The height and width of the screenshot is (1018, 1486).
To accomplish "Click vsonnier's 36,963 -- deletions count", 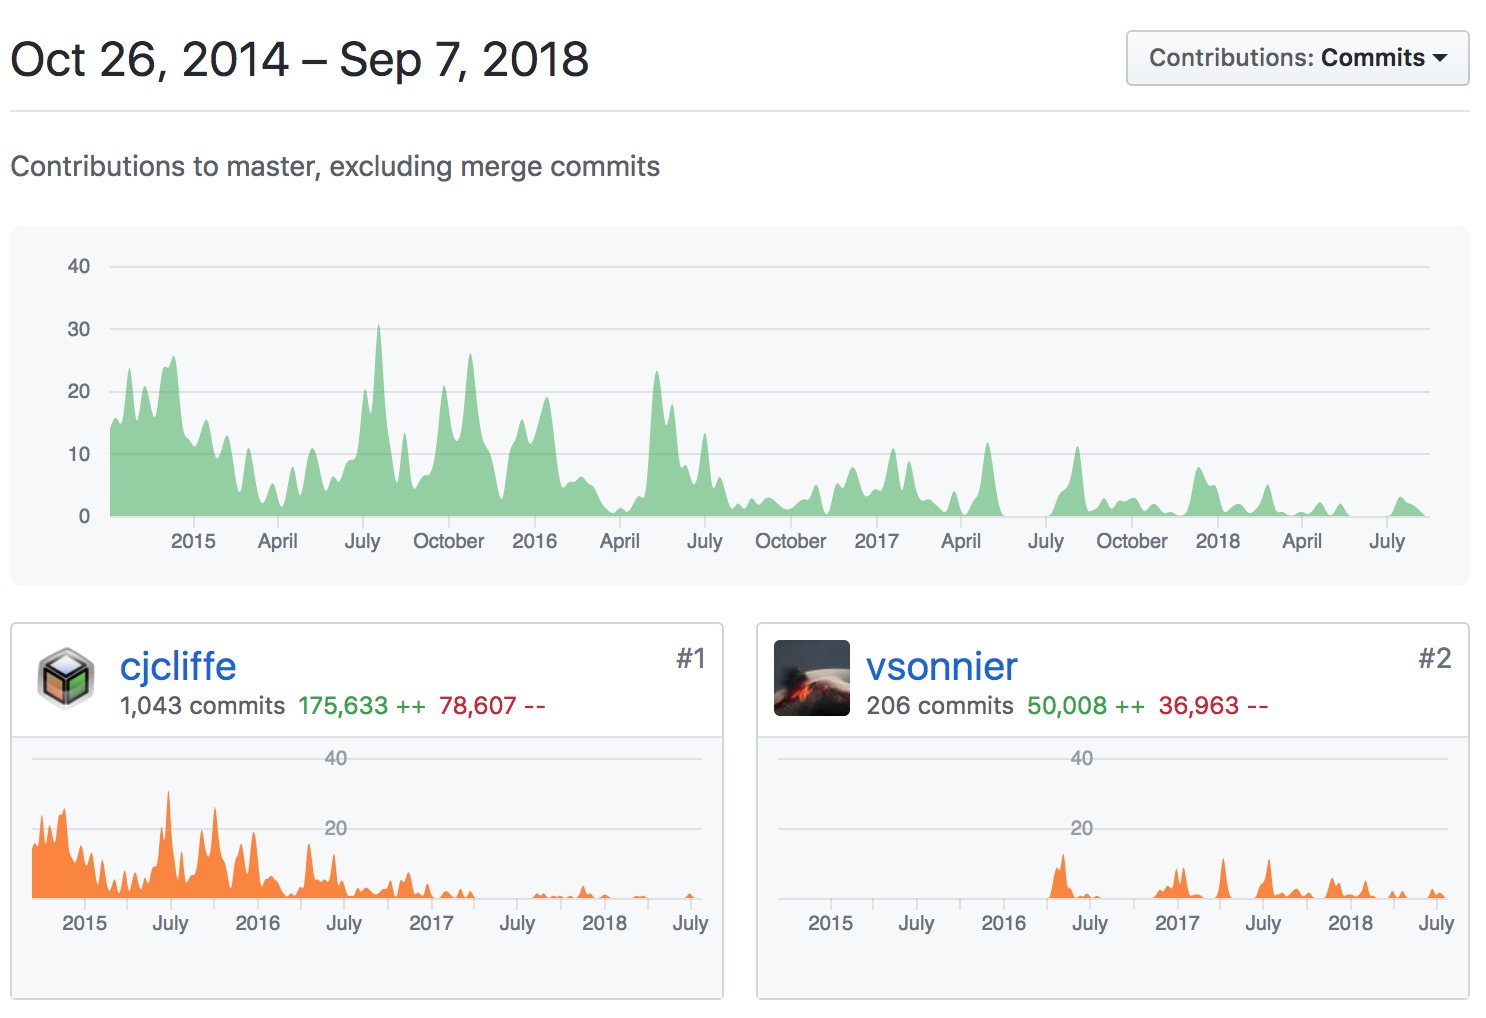I will point(1213,706).
